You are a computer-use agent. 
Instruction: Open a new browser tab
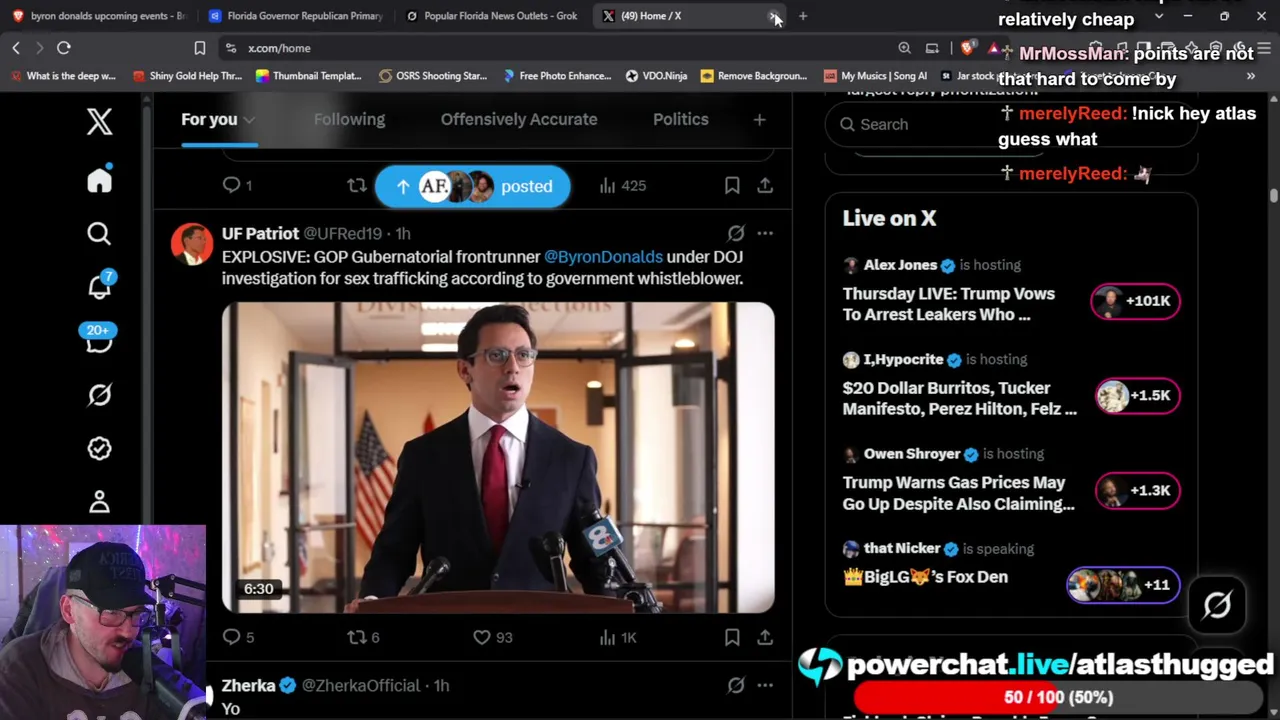(x=803, y=16)
